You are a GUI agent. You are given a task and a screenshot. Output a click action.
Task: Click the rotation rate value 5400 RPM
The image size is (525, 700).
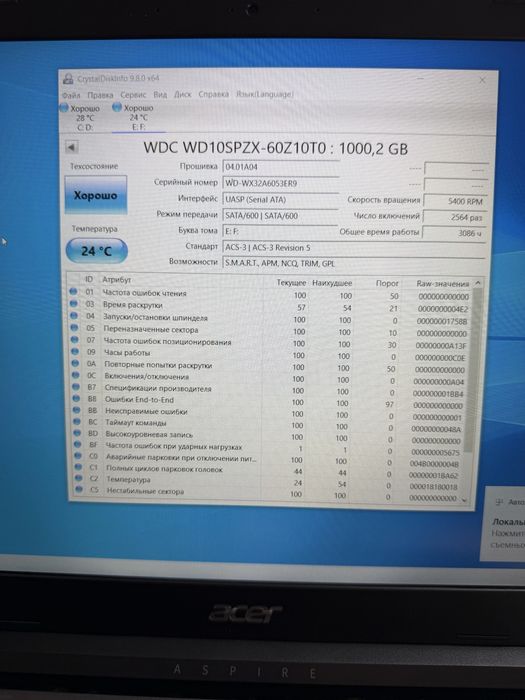[x=455, y=201]
